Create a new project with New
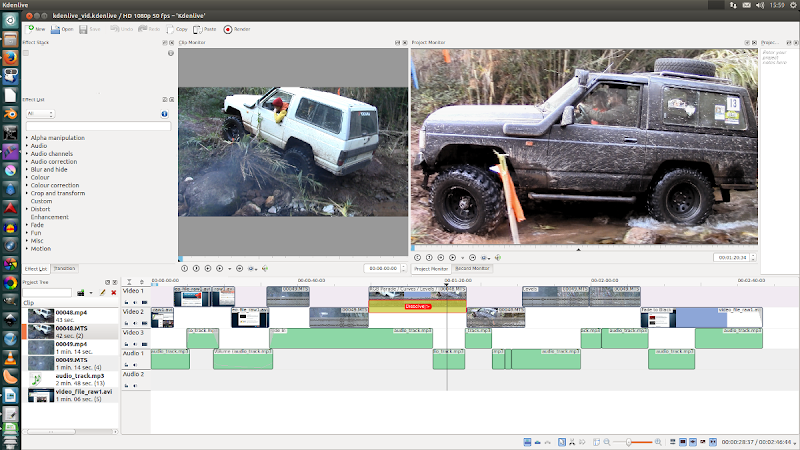Viewport: 800px width, 450px height. click(x=34, y=30)
